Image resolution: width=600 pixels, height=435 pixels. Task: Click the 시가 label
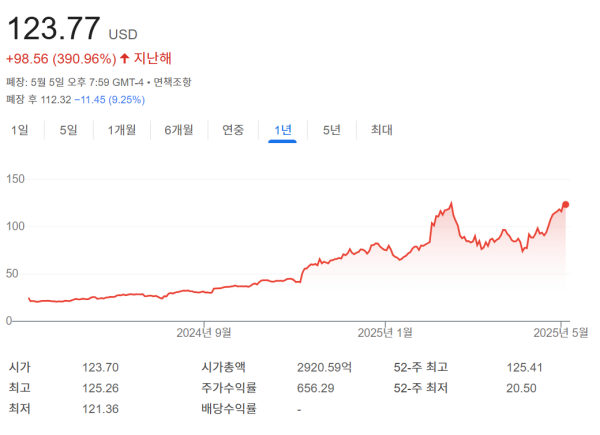coord(20,367)
